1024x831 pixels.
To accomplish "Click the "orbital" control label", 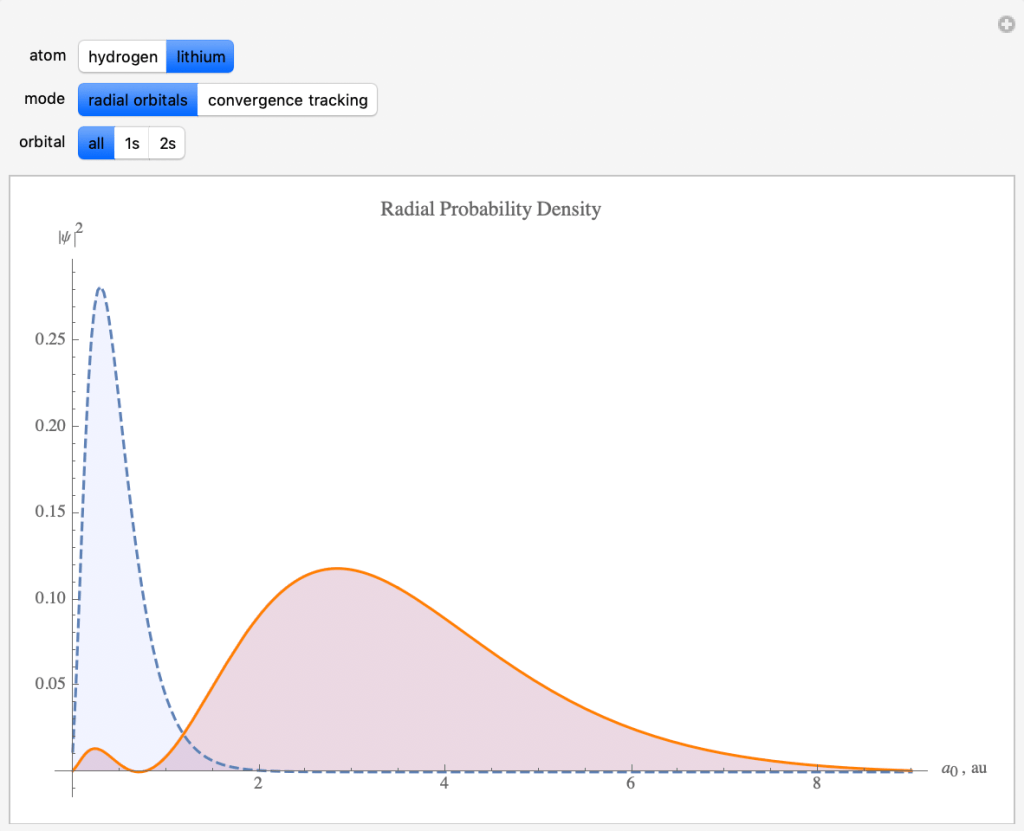I will coord(42,143).
